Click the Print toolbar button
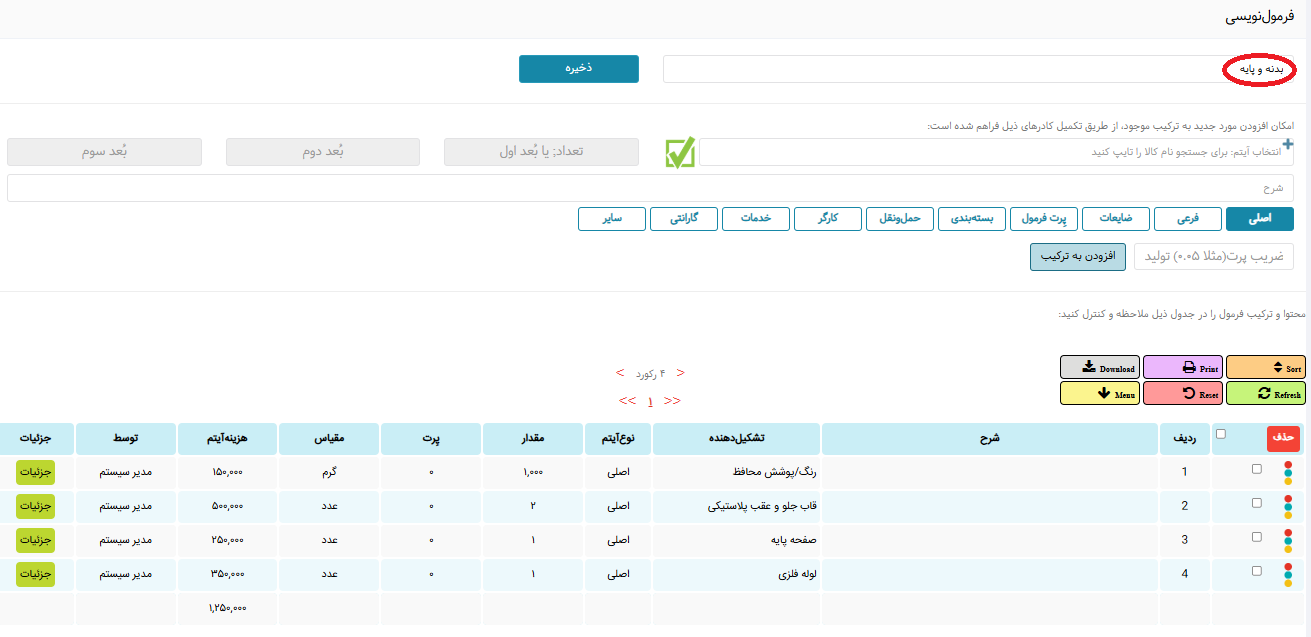 point(1182,367)
